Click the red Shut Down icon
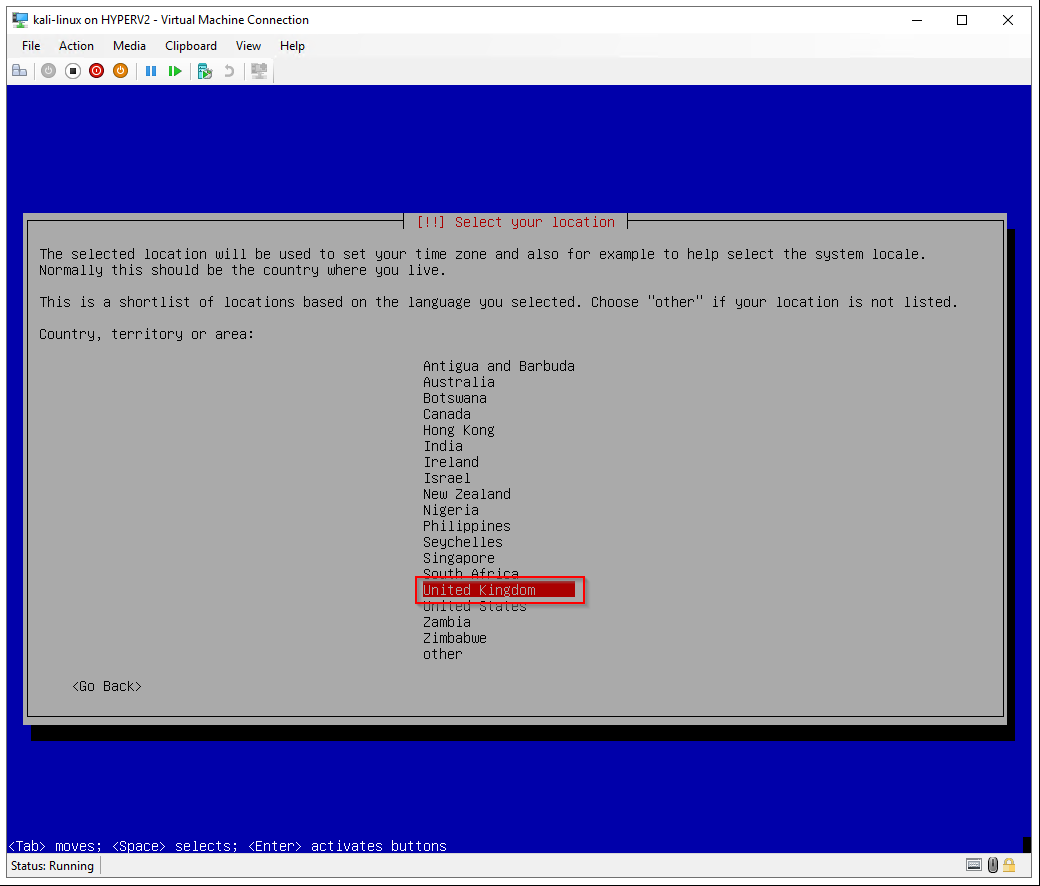The image size is (1040, 886). tap(97, 71)
